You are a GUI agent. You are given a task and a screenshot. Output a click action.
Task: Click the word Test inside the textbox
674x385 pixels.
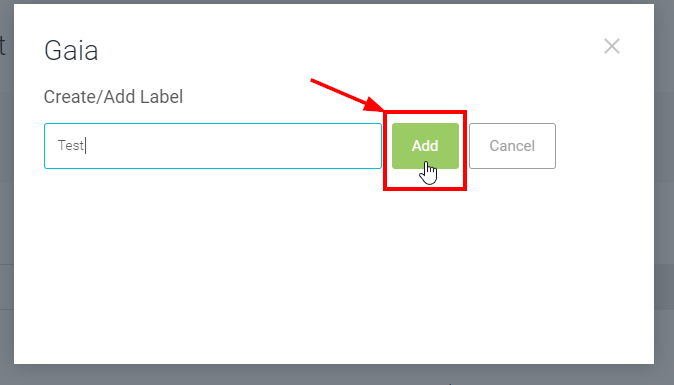point(70,145)
